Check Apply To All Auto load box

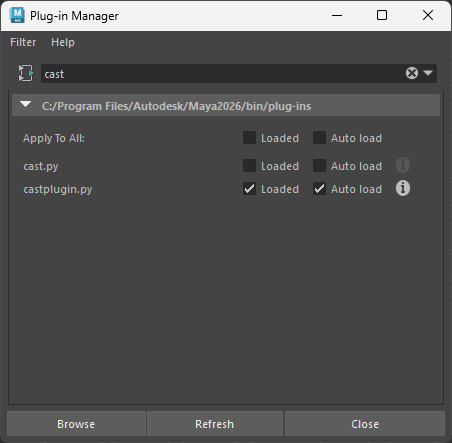(319, 138)
